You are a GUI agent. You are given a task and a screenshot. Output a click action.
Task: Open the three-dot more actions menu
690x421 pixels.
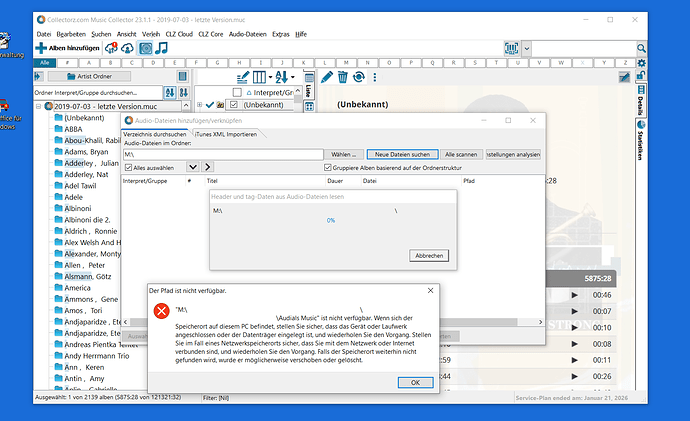click(x=374, y=77)
